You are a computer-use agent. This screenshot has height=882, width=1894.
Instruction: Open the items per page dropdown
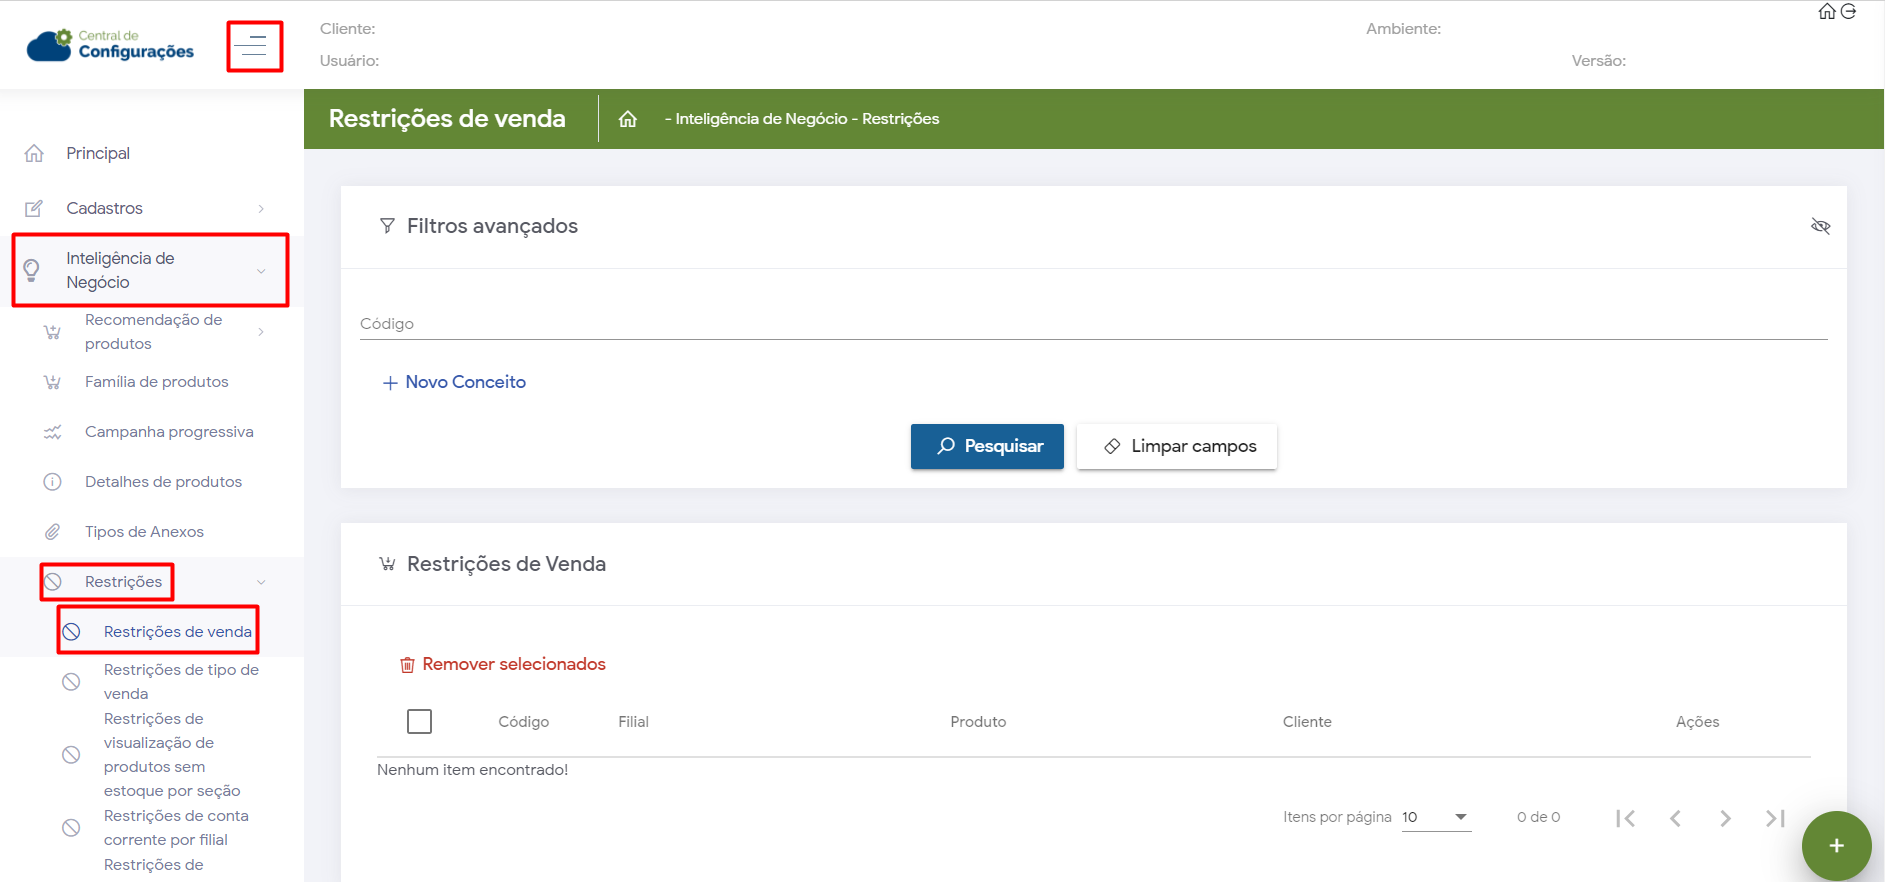point(1436,817)
